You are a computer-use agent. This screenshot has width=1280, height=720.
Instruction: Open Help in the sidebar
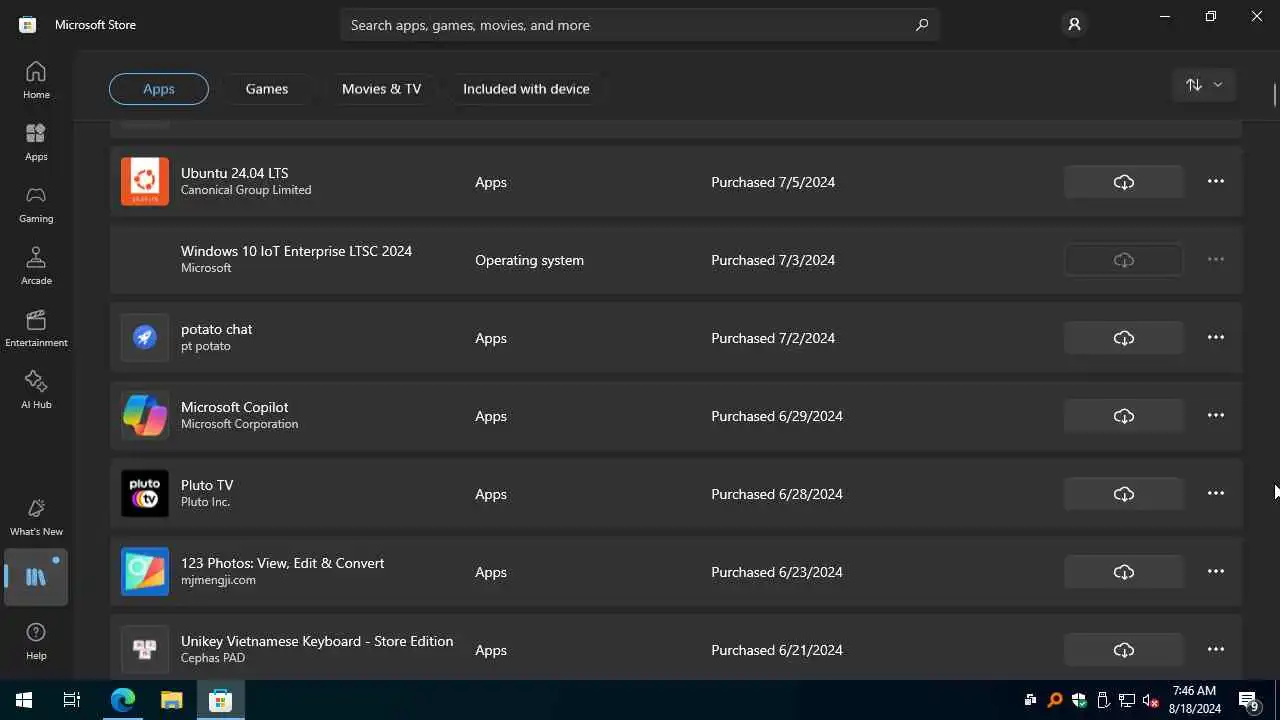[36, 641]
